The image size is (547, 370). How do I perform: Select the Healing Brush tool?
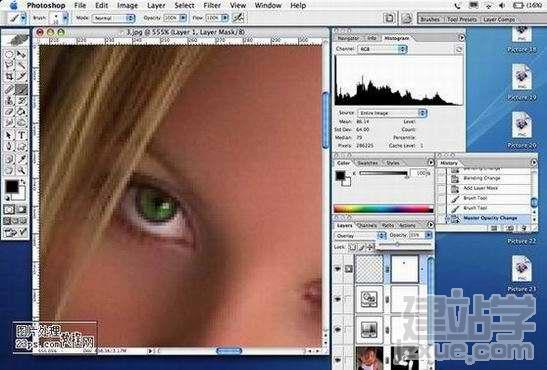[9, 89]
